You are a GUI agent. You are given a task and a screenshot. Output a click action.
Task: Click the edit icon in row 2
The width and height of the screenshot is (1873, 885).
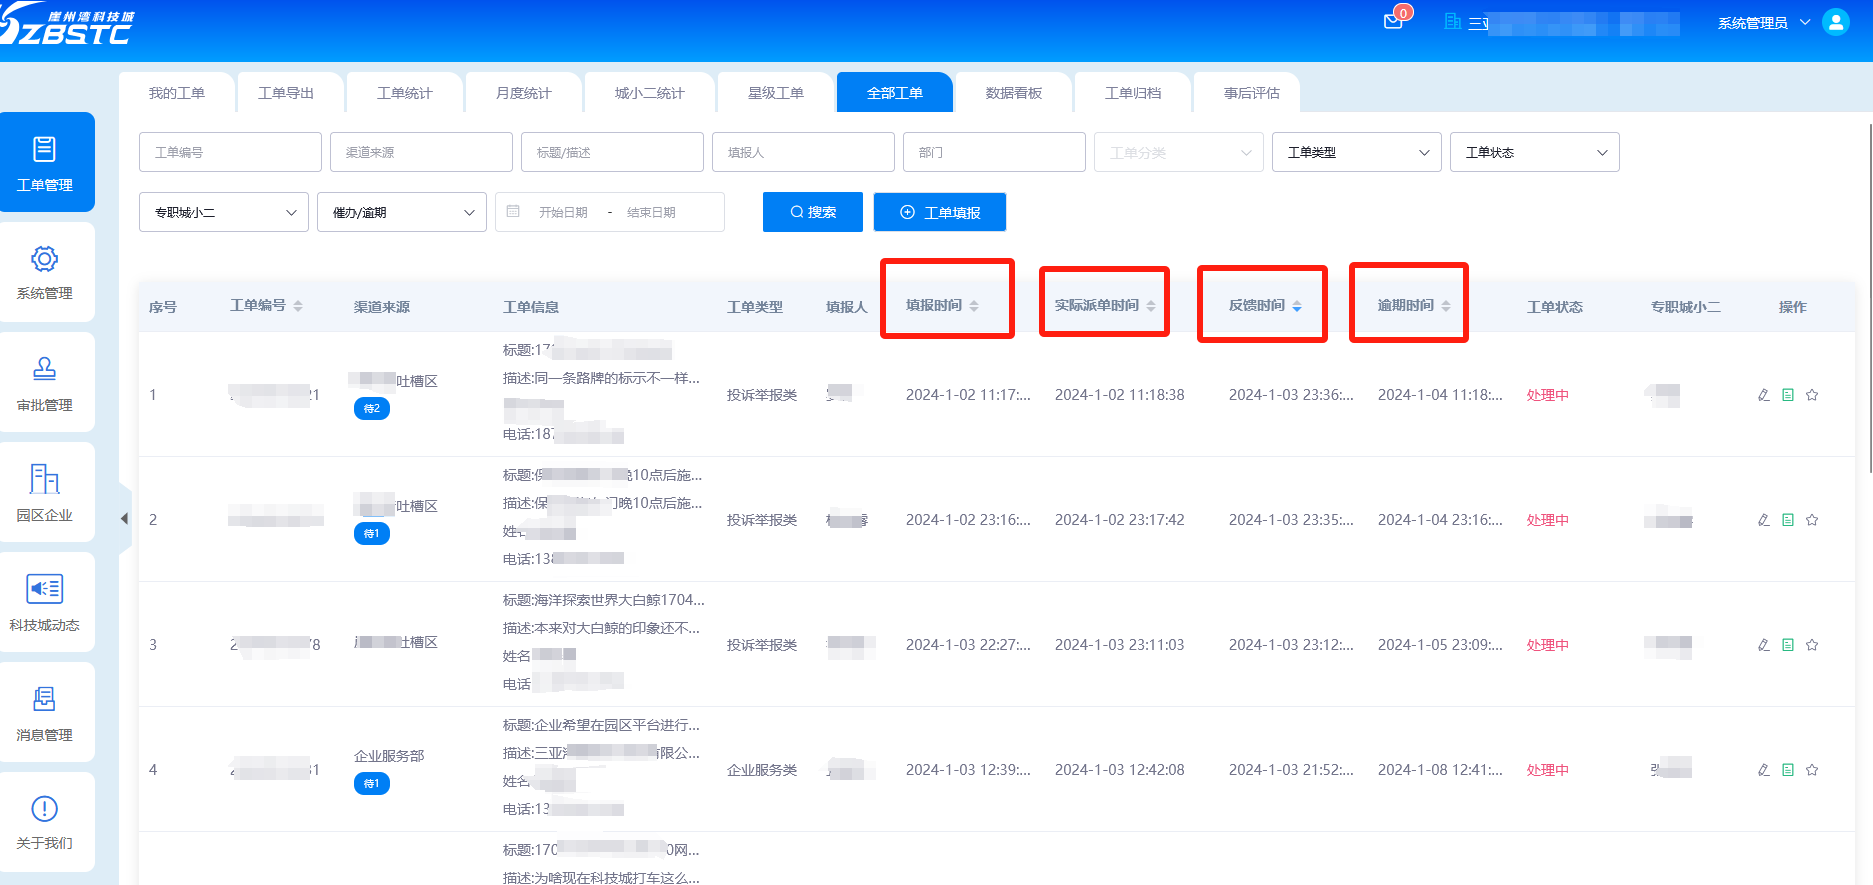[1764, 520]
